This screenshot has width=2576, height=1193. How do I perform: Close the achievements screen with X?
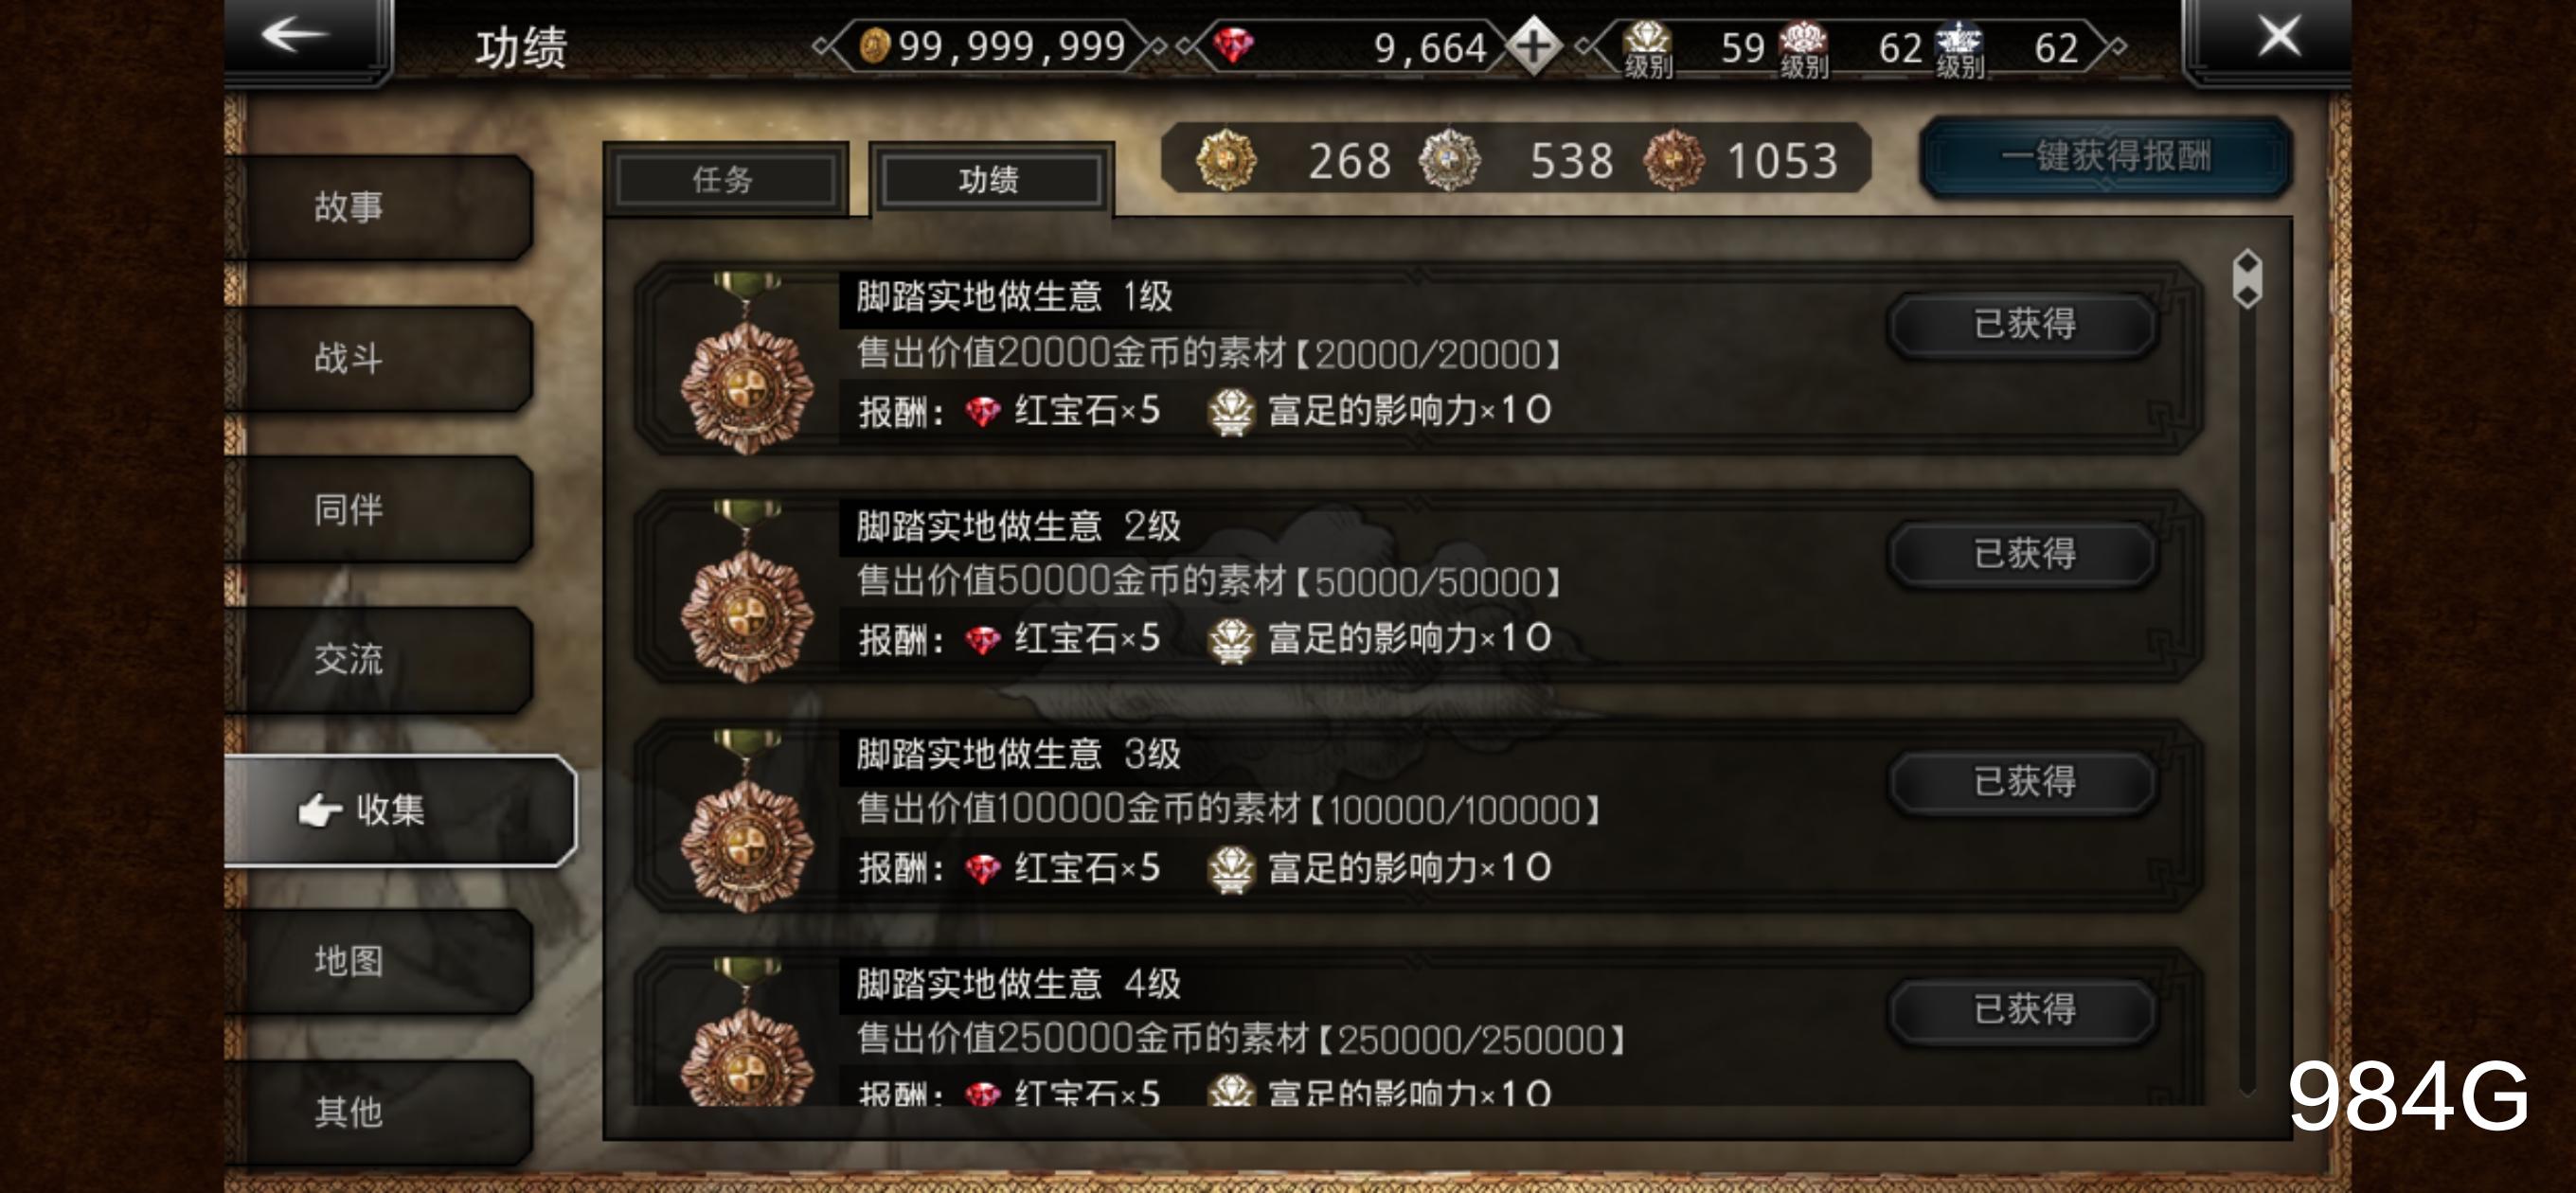(2279, 37)
